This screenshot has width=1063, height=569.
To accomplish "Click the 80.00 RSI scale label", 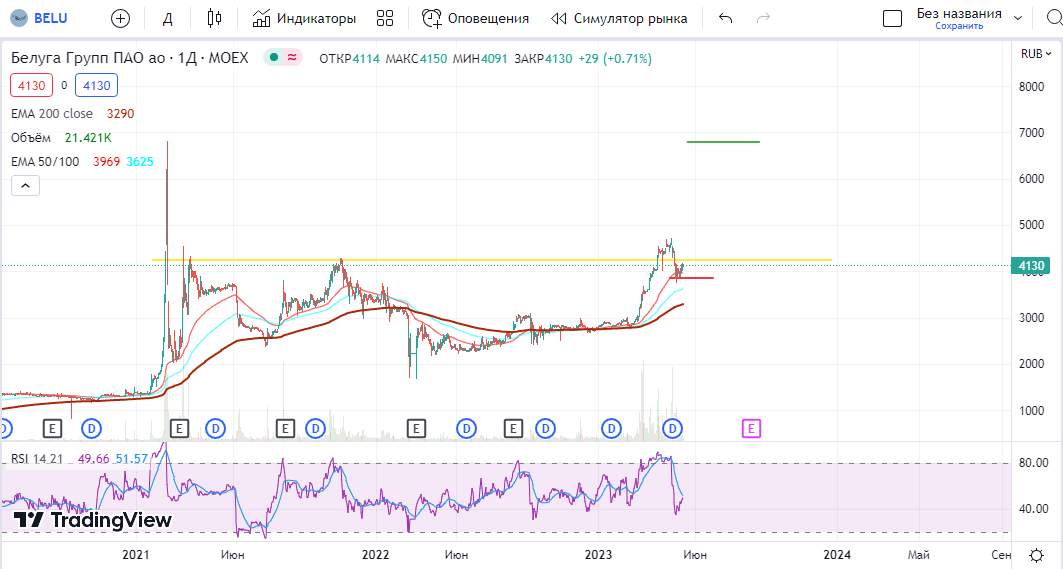I will coord(1034,463).
